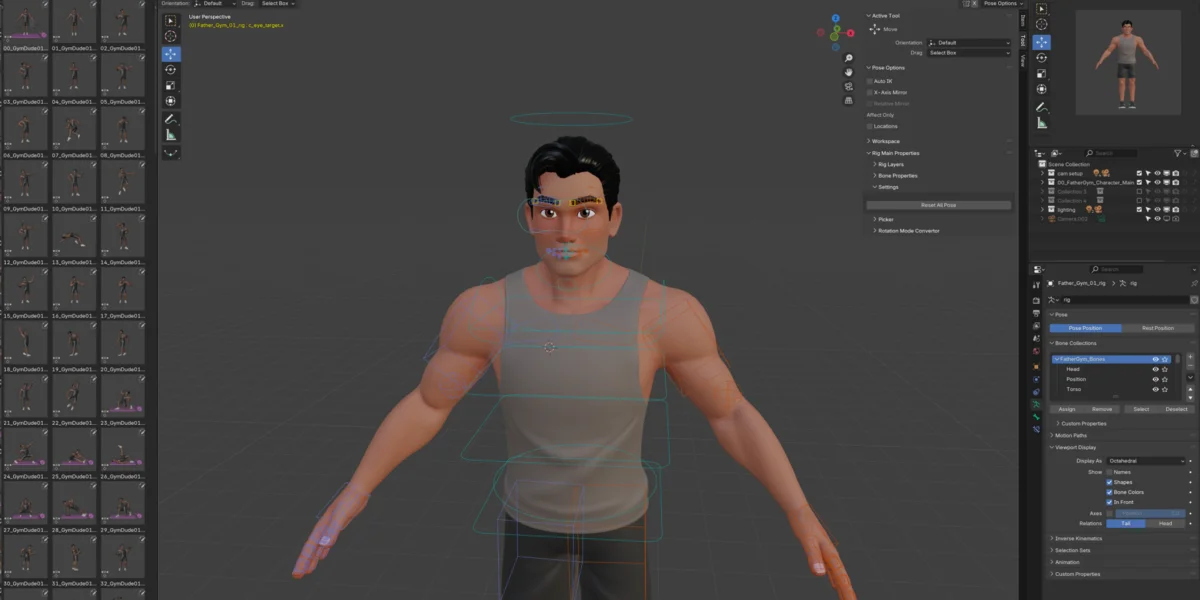Activate the Annotate tool

tap(170, 118)
